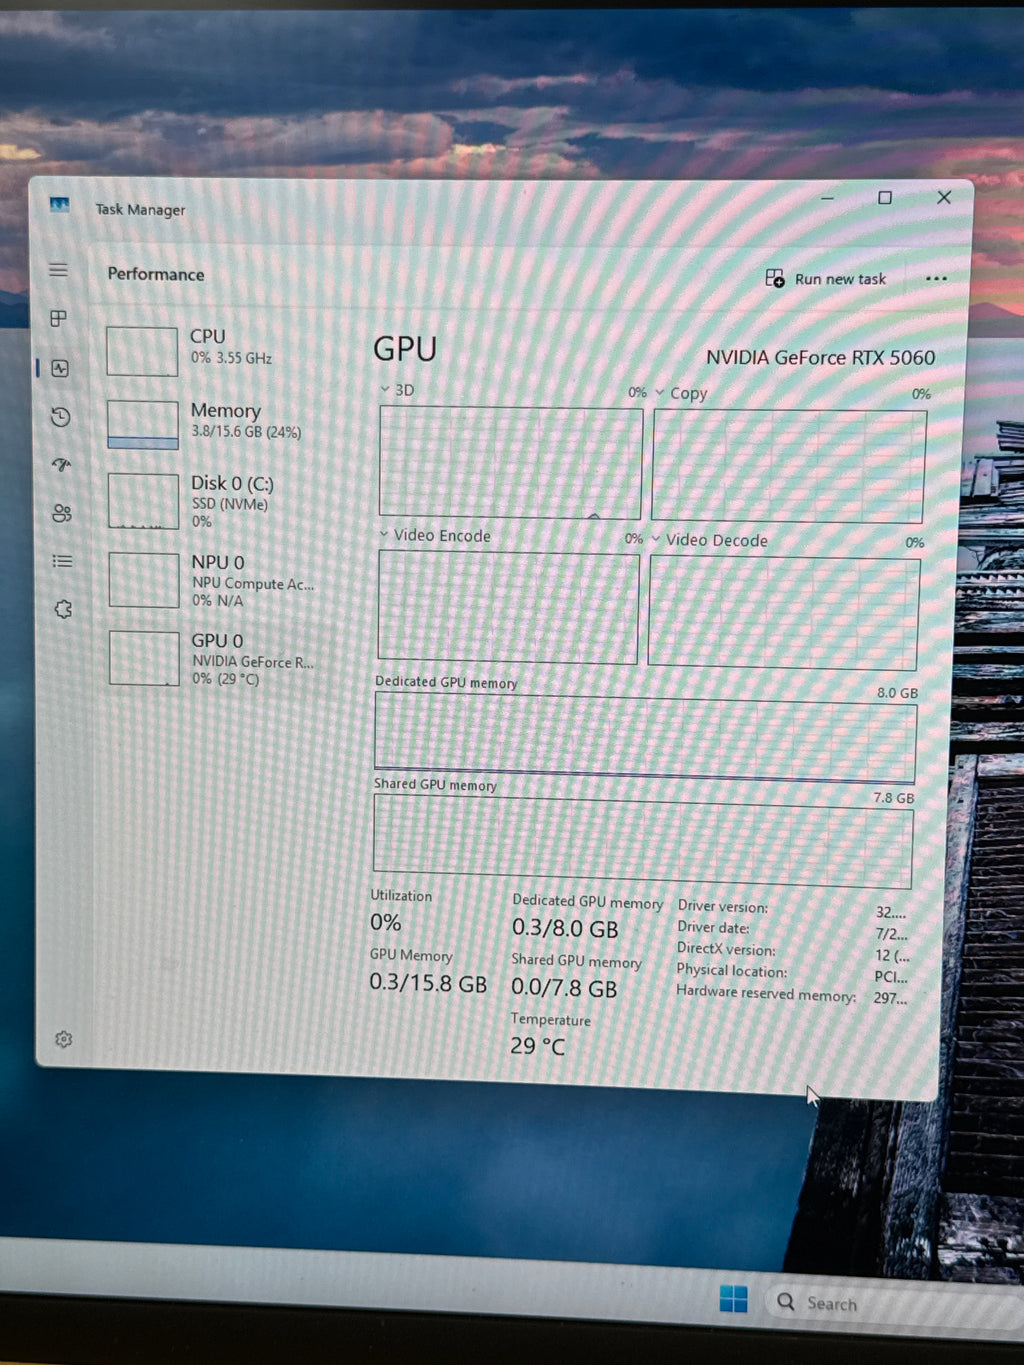The image size is (1024, 1365).
Task: Click the 0.0/7.8 GB shared memory value
Action: click(564, 988)
